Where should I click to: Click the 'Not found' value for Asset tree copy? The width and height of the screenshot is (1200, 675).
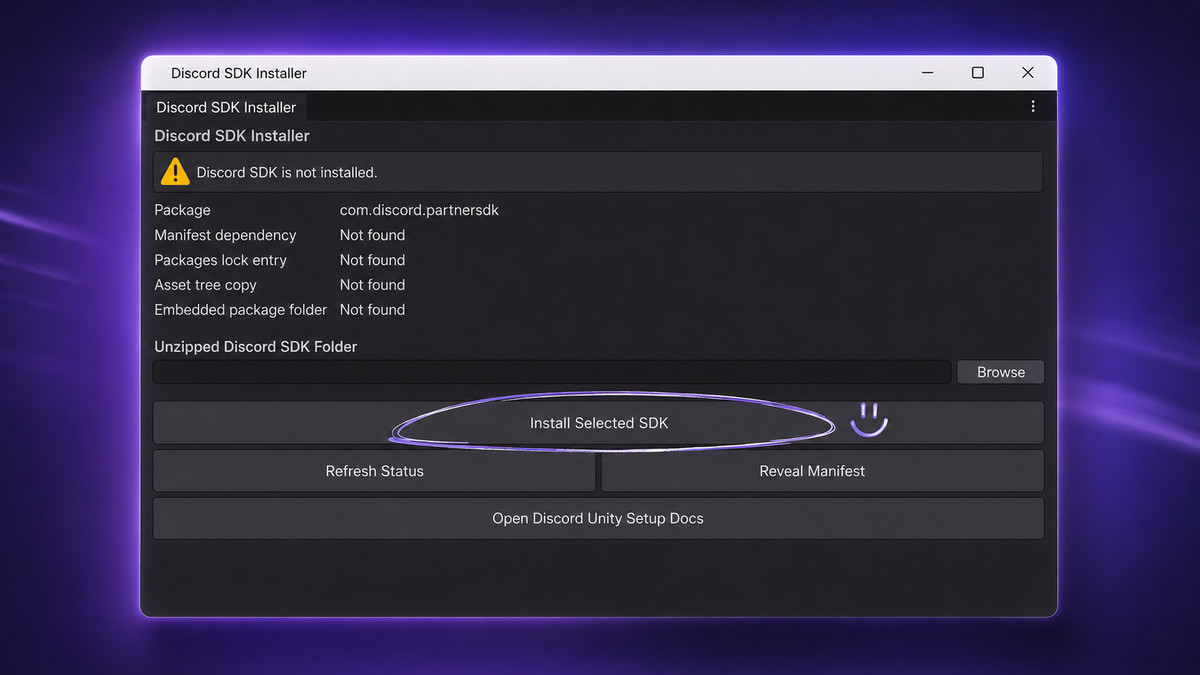click(x=372, y=285)
